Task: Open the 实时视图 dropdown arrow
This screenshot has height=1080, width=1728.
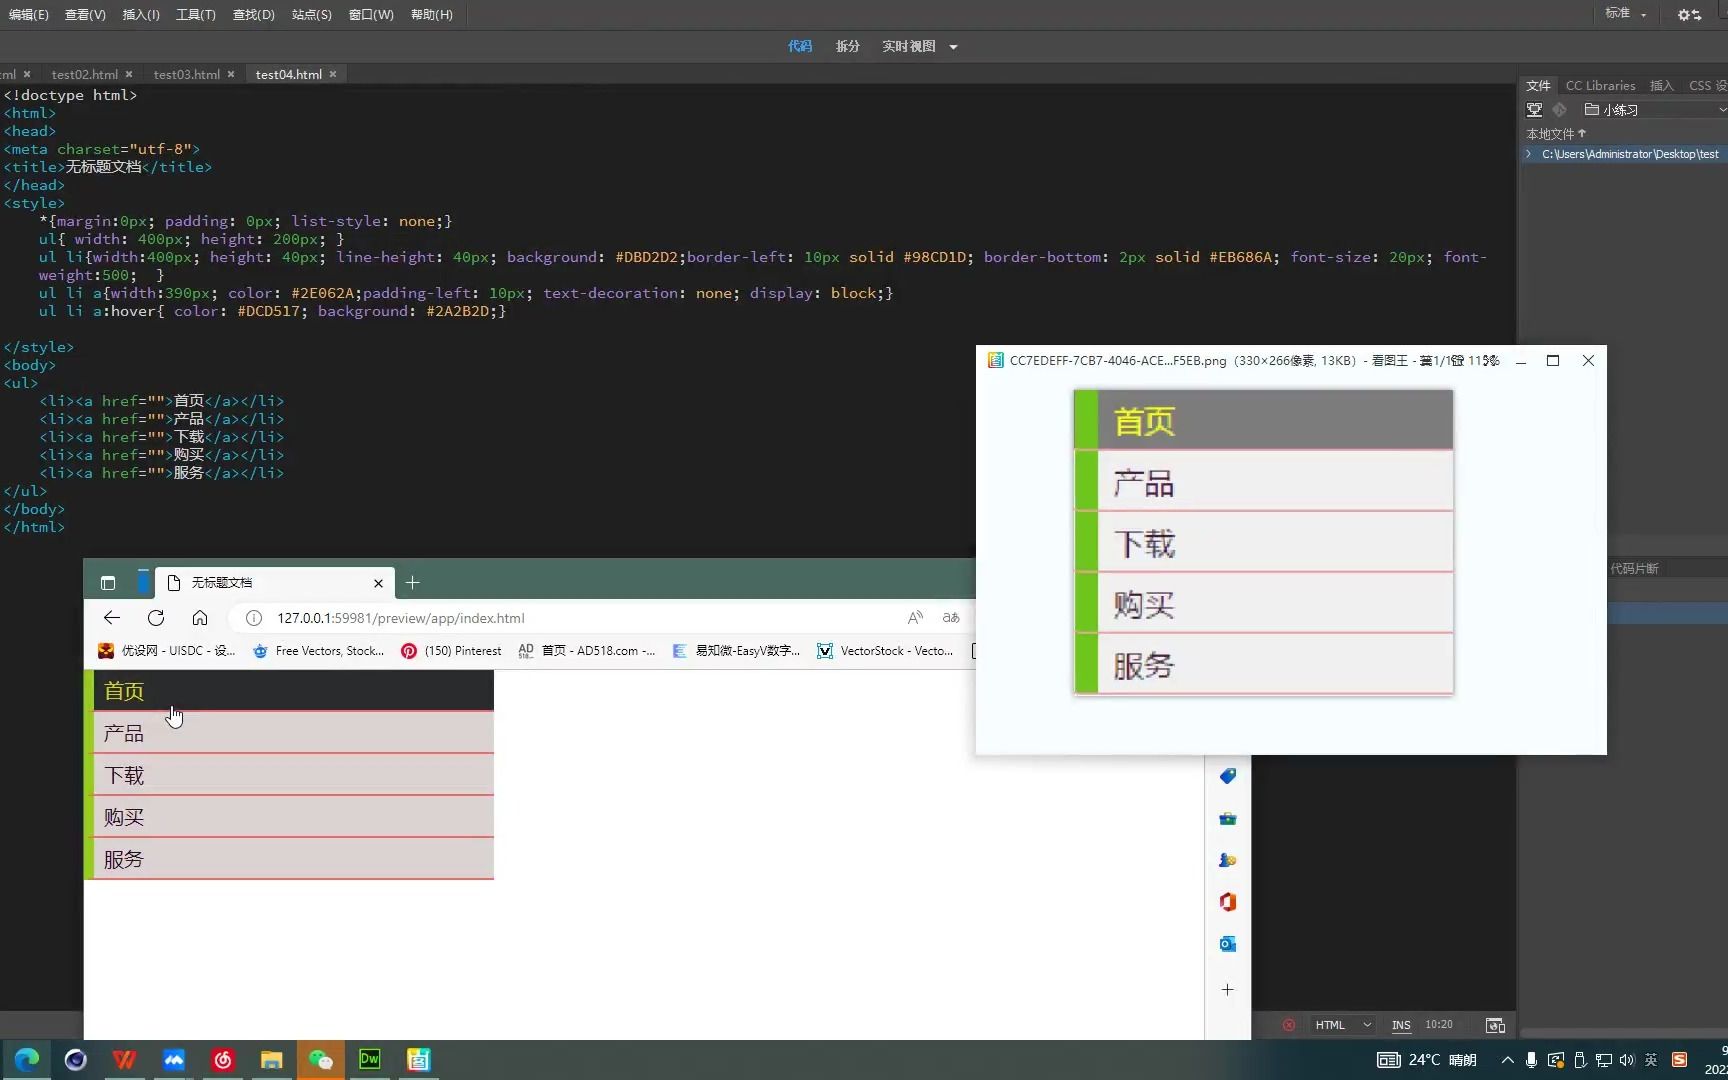Action: point(953,47)
